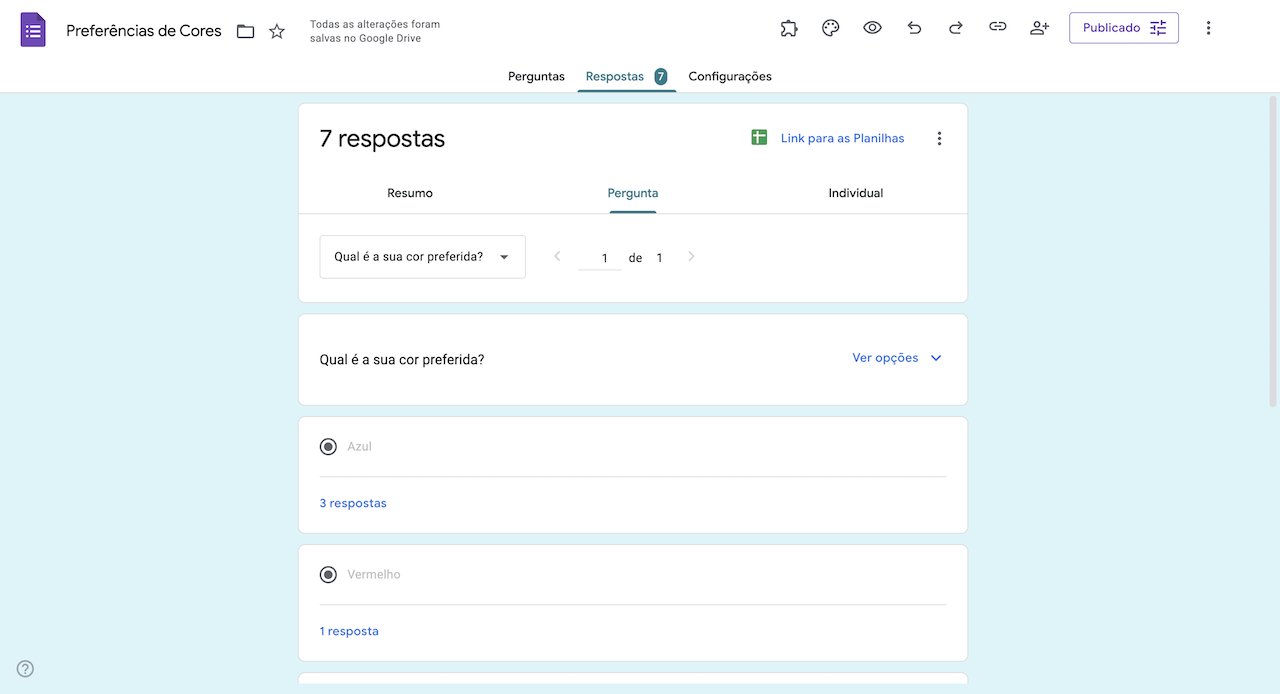The image size is (1280, 694).
Task: Click the Publicado button
Action: (1123, 28)
